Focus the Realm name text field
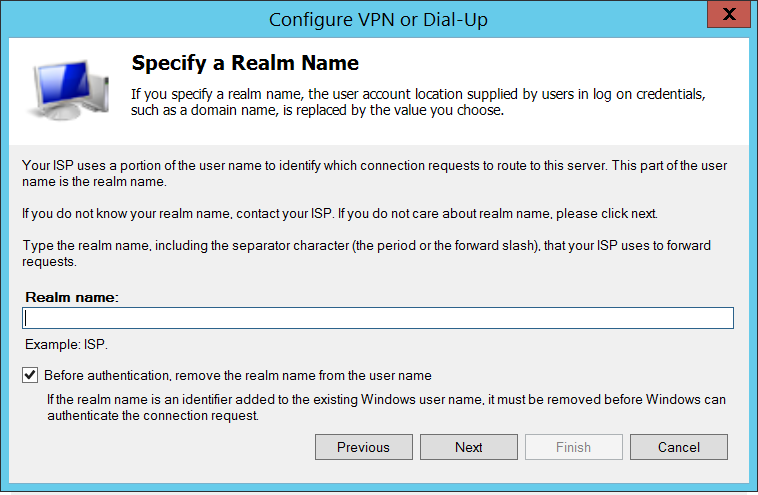The height and width of the screenshot is (495, 758). [x=378, y=318]
